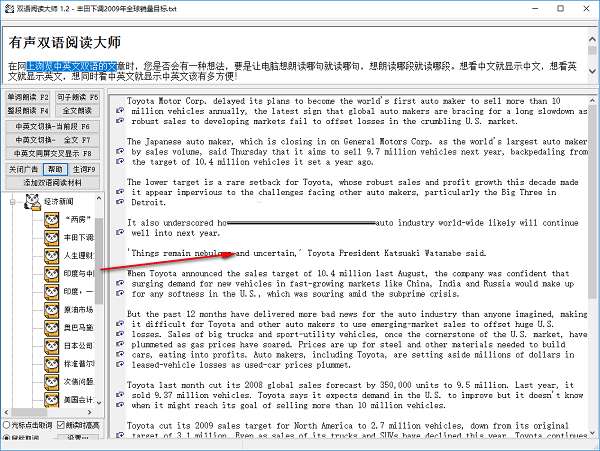Image resolution: width=600 pixels, height=451 pixels.
Task: Click scroll-right arrow under the article tree
Action: [x=90, y=412]
